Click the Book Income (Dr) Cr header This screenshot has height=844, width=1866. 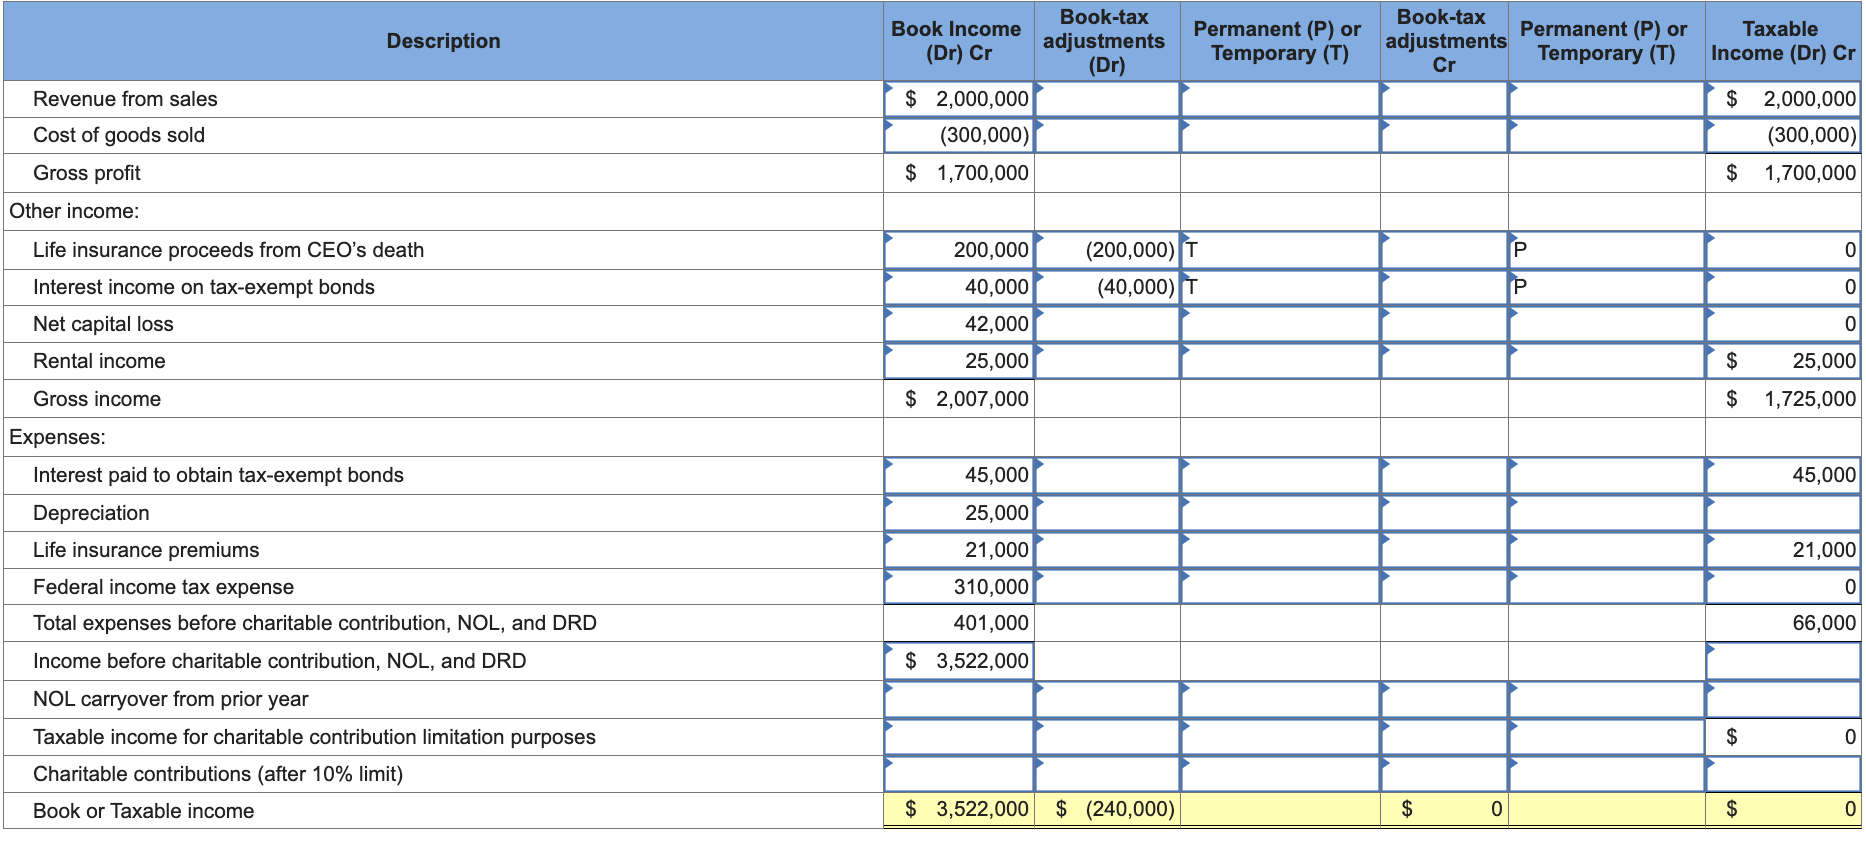[x=958, y=41]
